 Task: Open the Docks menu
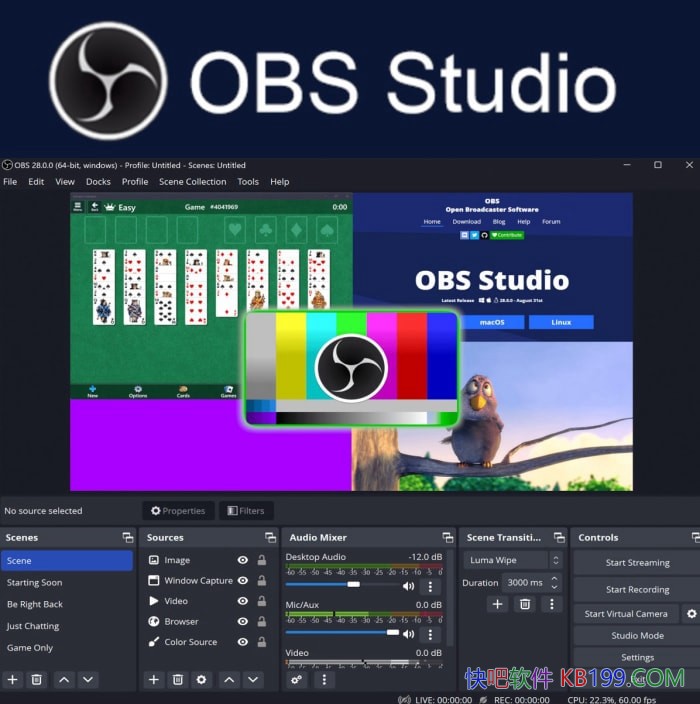tap(98, 182)
